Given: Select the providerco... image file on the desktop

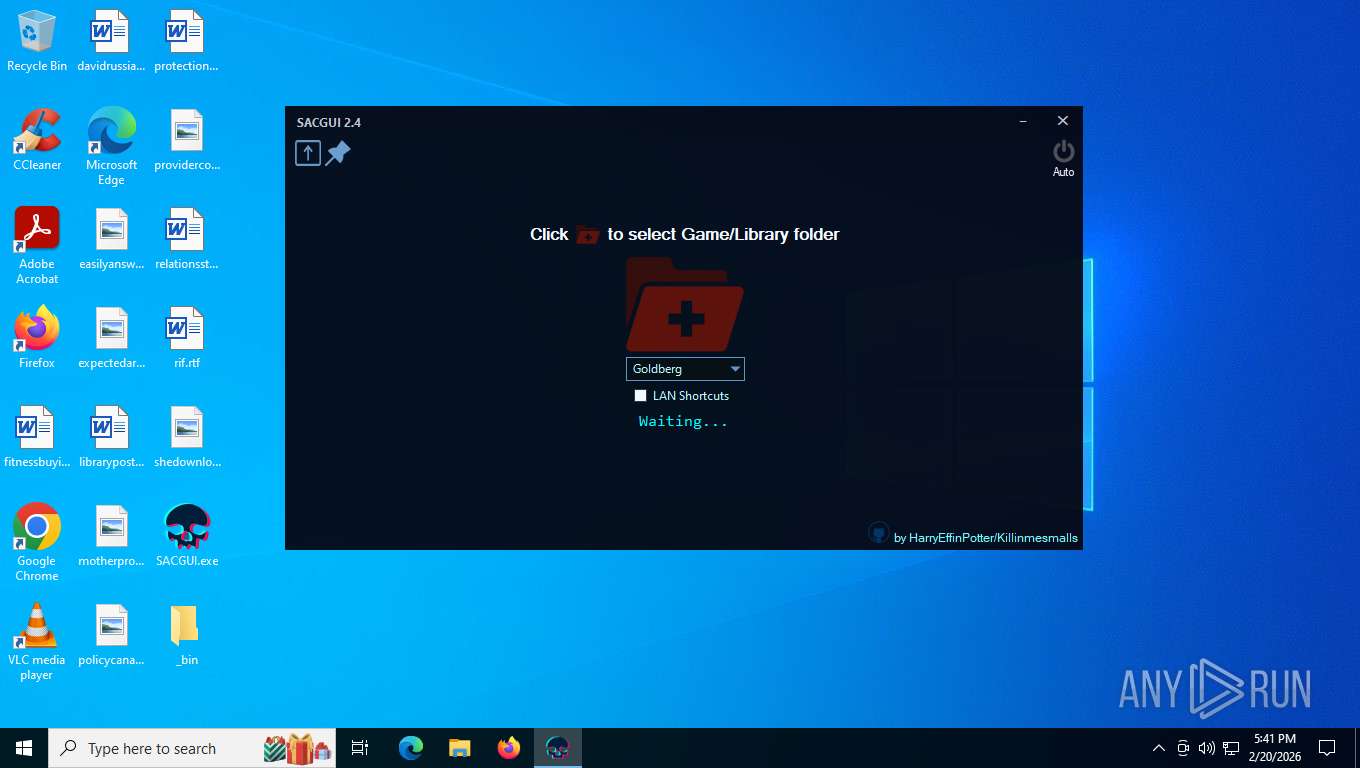Looking at the screenshot, I should pos(187,140).
